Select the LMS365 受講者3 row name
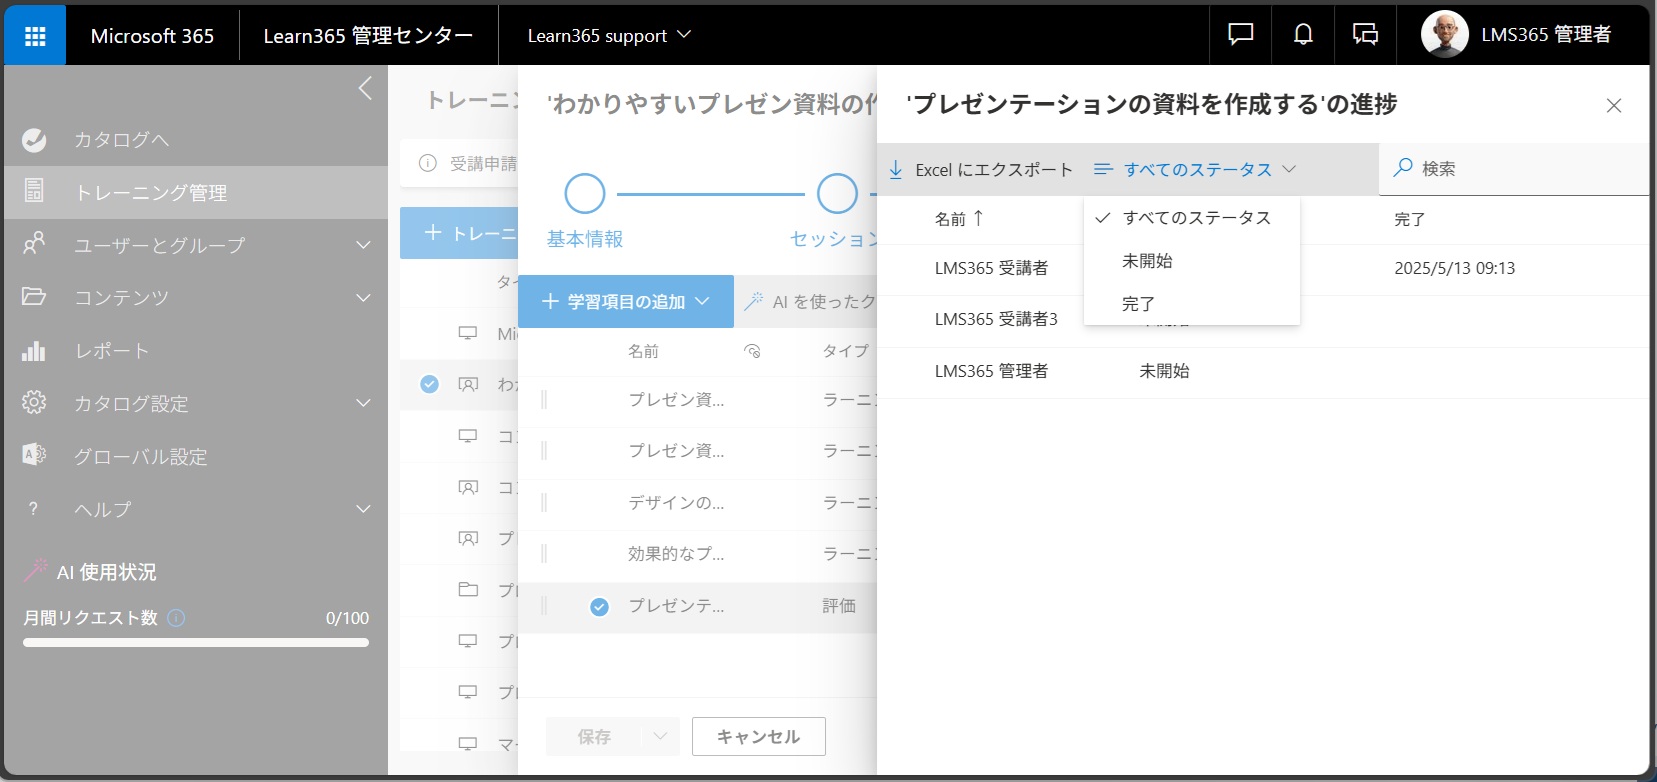The width and height of the screenshot is (1657, 782). [996, 319]
